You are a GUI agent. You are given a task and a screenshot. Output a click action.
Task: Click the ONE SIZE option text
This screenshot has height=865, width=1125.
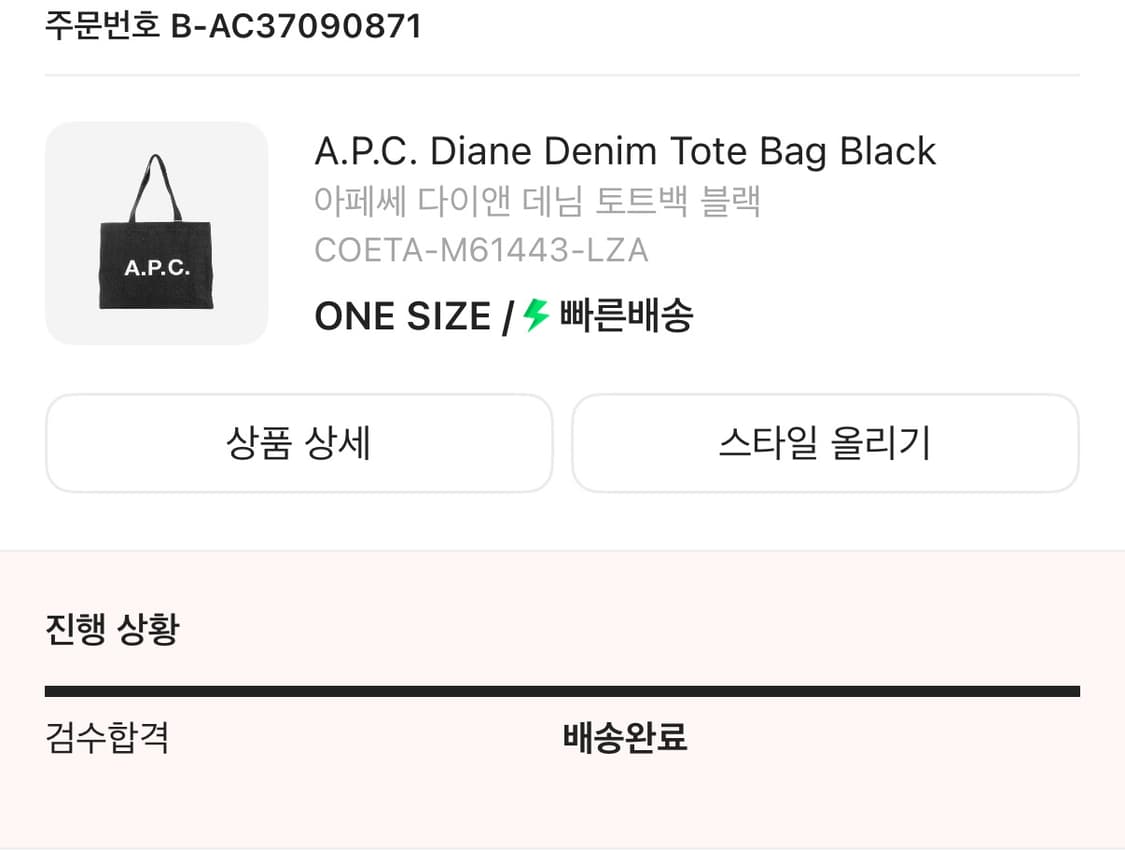click(402, 317)
